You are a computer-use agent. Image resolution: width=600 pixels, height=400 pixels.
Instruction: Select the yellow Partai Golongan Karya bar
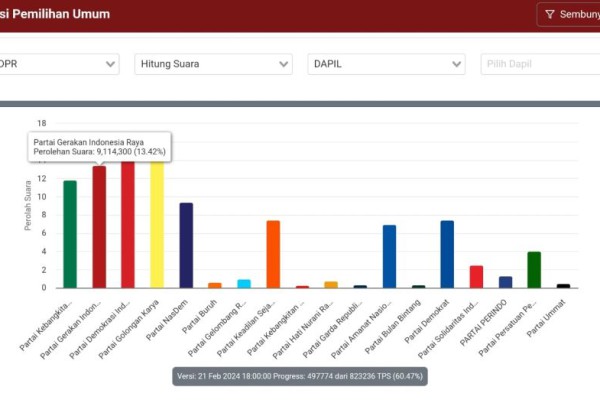tap(157, 225)
